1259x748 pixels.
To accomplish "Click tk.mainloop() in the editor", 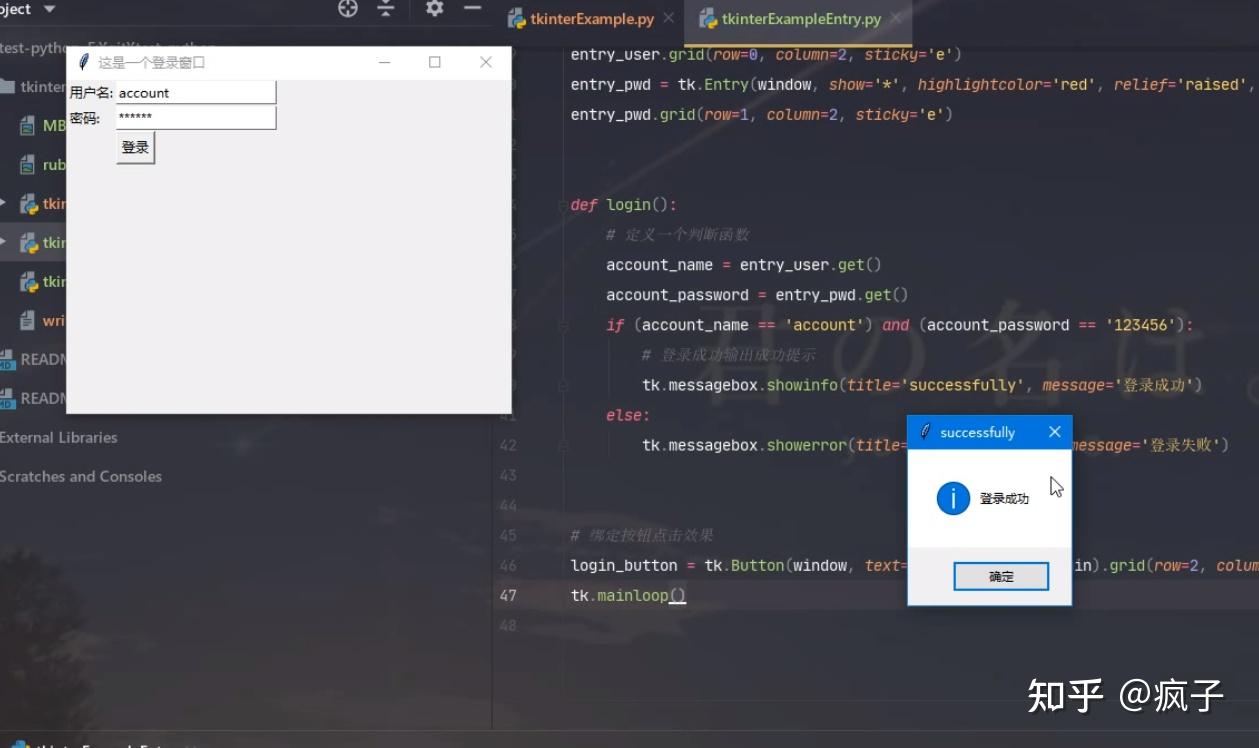I will click(x=628, y=595).
